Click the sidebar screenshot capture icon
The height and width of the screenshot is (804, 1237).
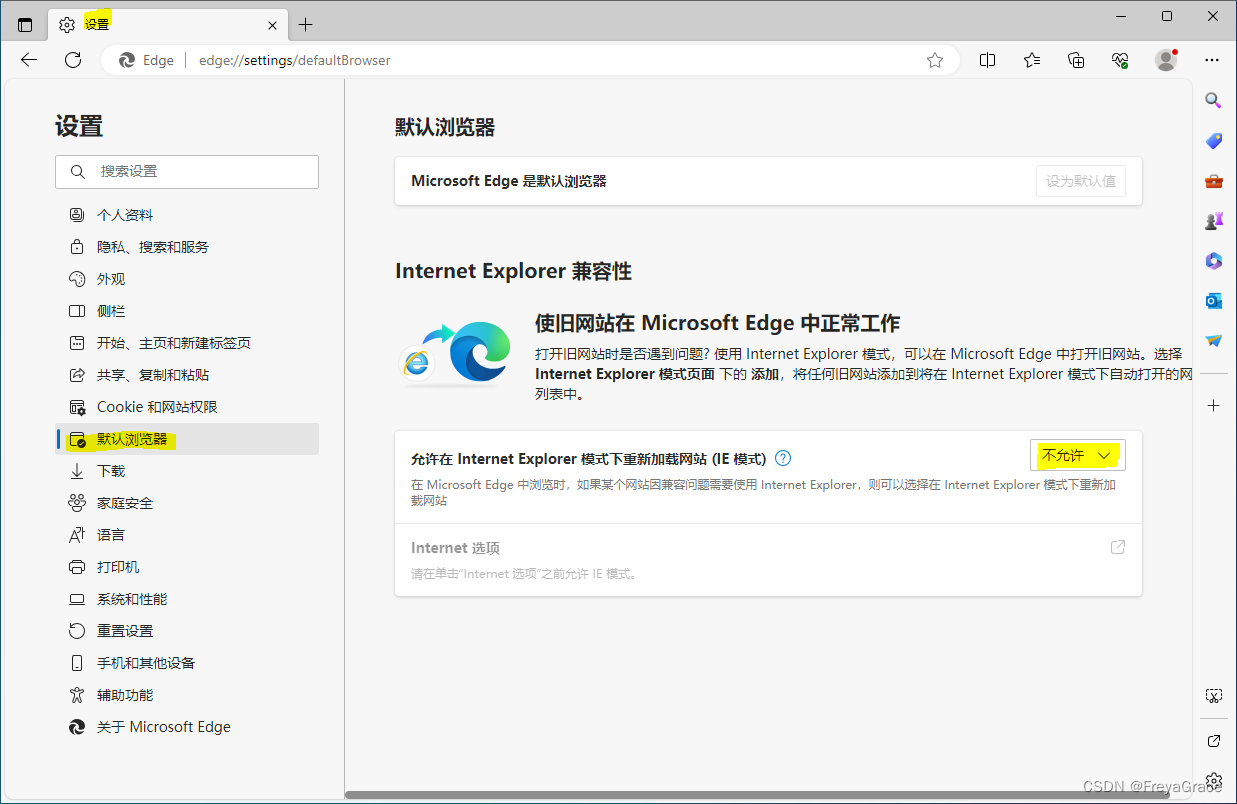(1214, 696)
